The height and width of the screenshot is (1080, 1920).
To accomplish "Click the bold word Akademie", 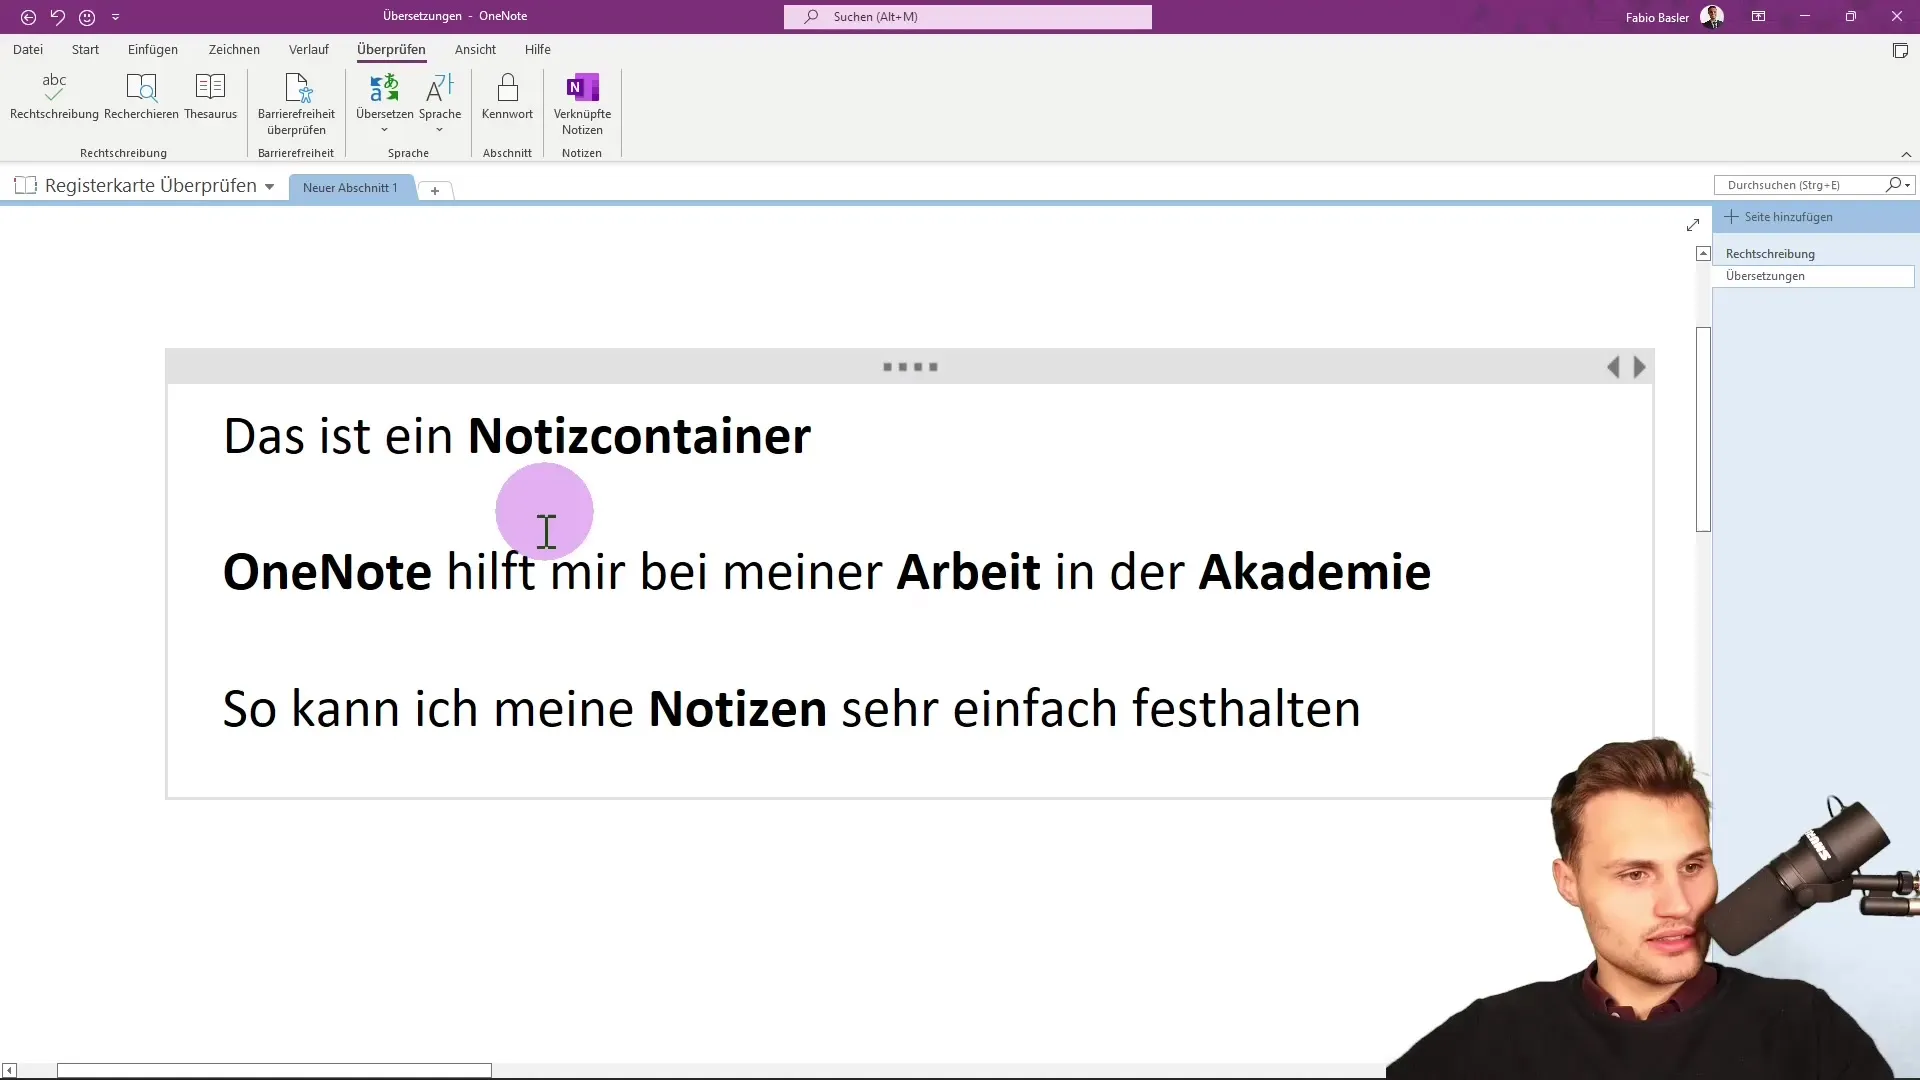I will coord(1314,572).
